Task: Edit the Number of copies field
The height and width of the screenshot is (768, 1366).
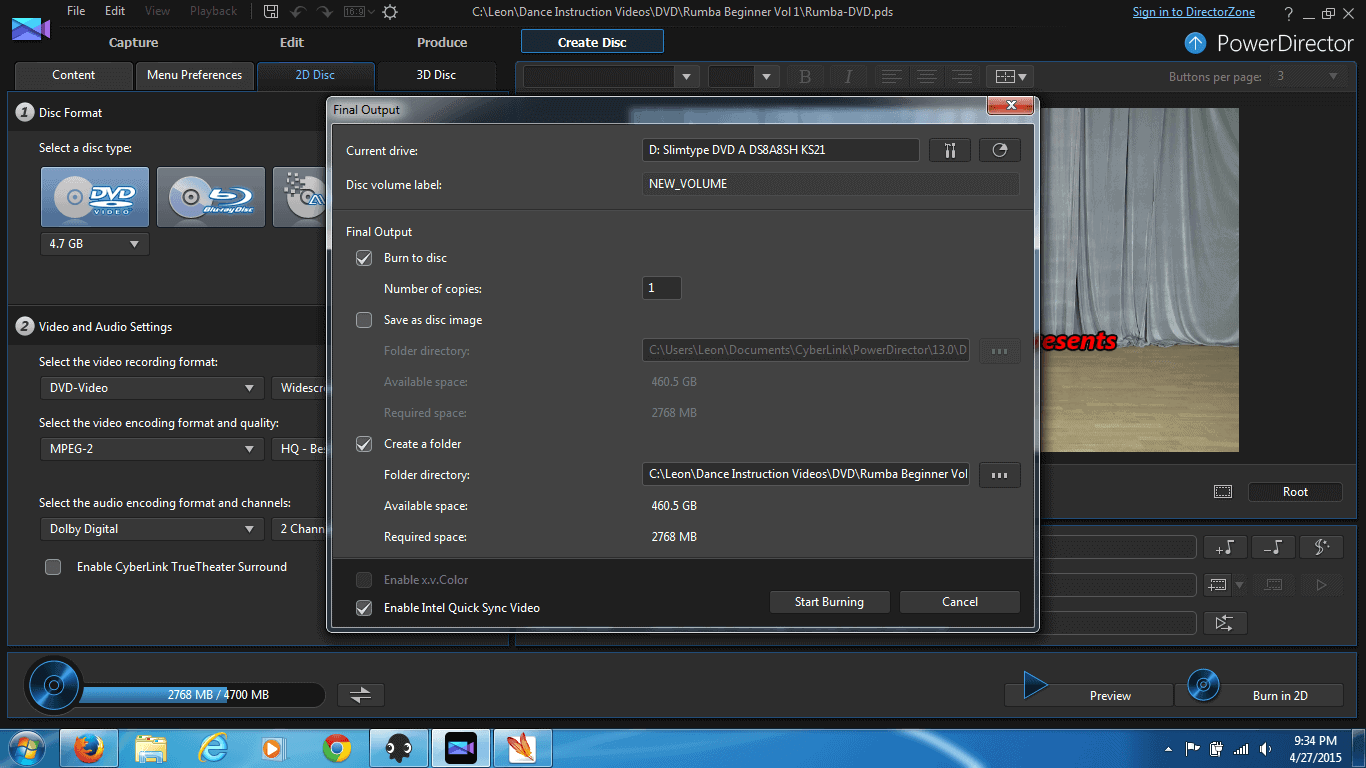Action: pyautogui.click(x=662, y=288)
